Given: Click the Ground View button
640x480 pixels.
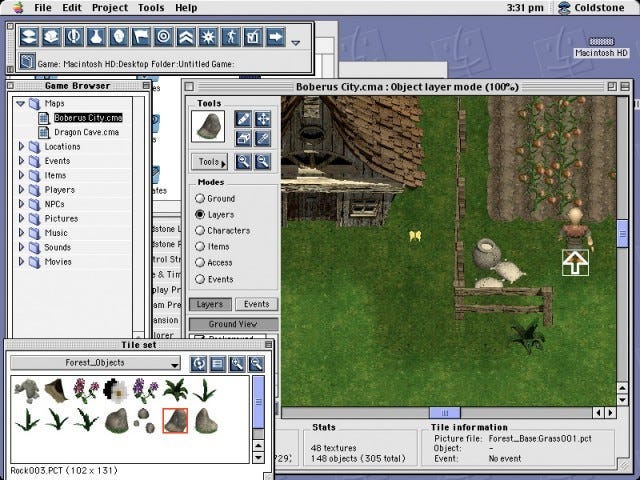Looking at the screenshot, I should (x=233, y=324).
